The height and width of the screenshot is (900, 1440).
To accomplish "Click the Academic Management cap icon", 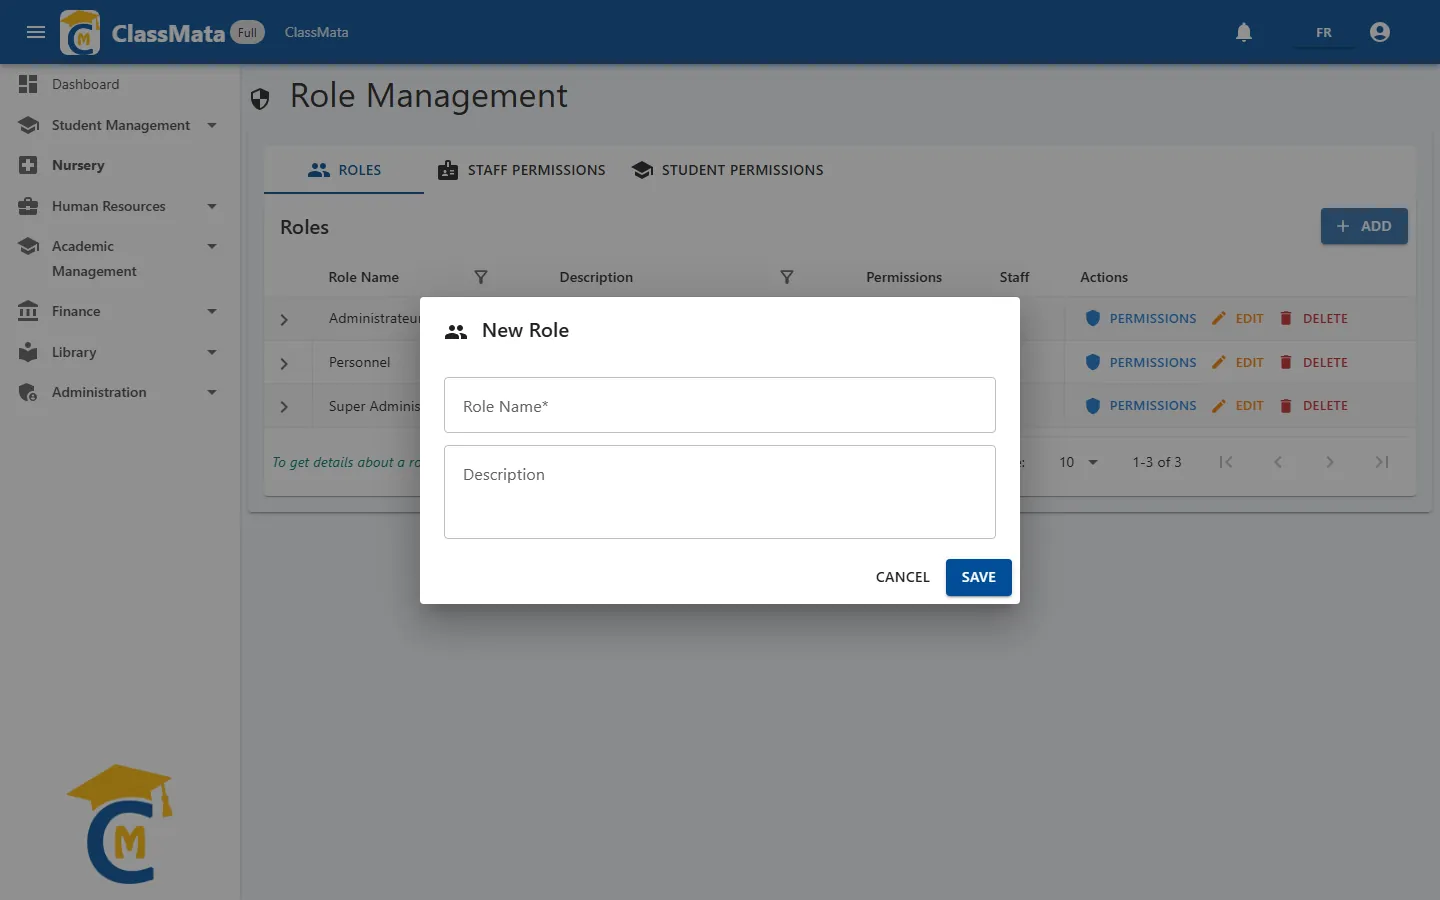I will pyautogui.click(x=28, y=246).
